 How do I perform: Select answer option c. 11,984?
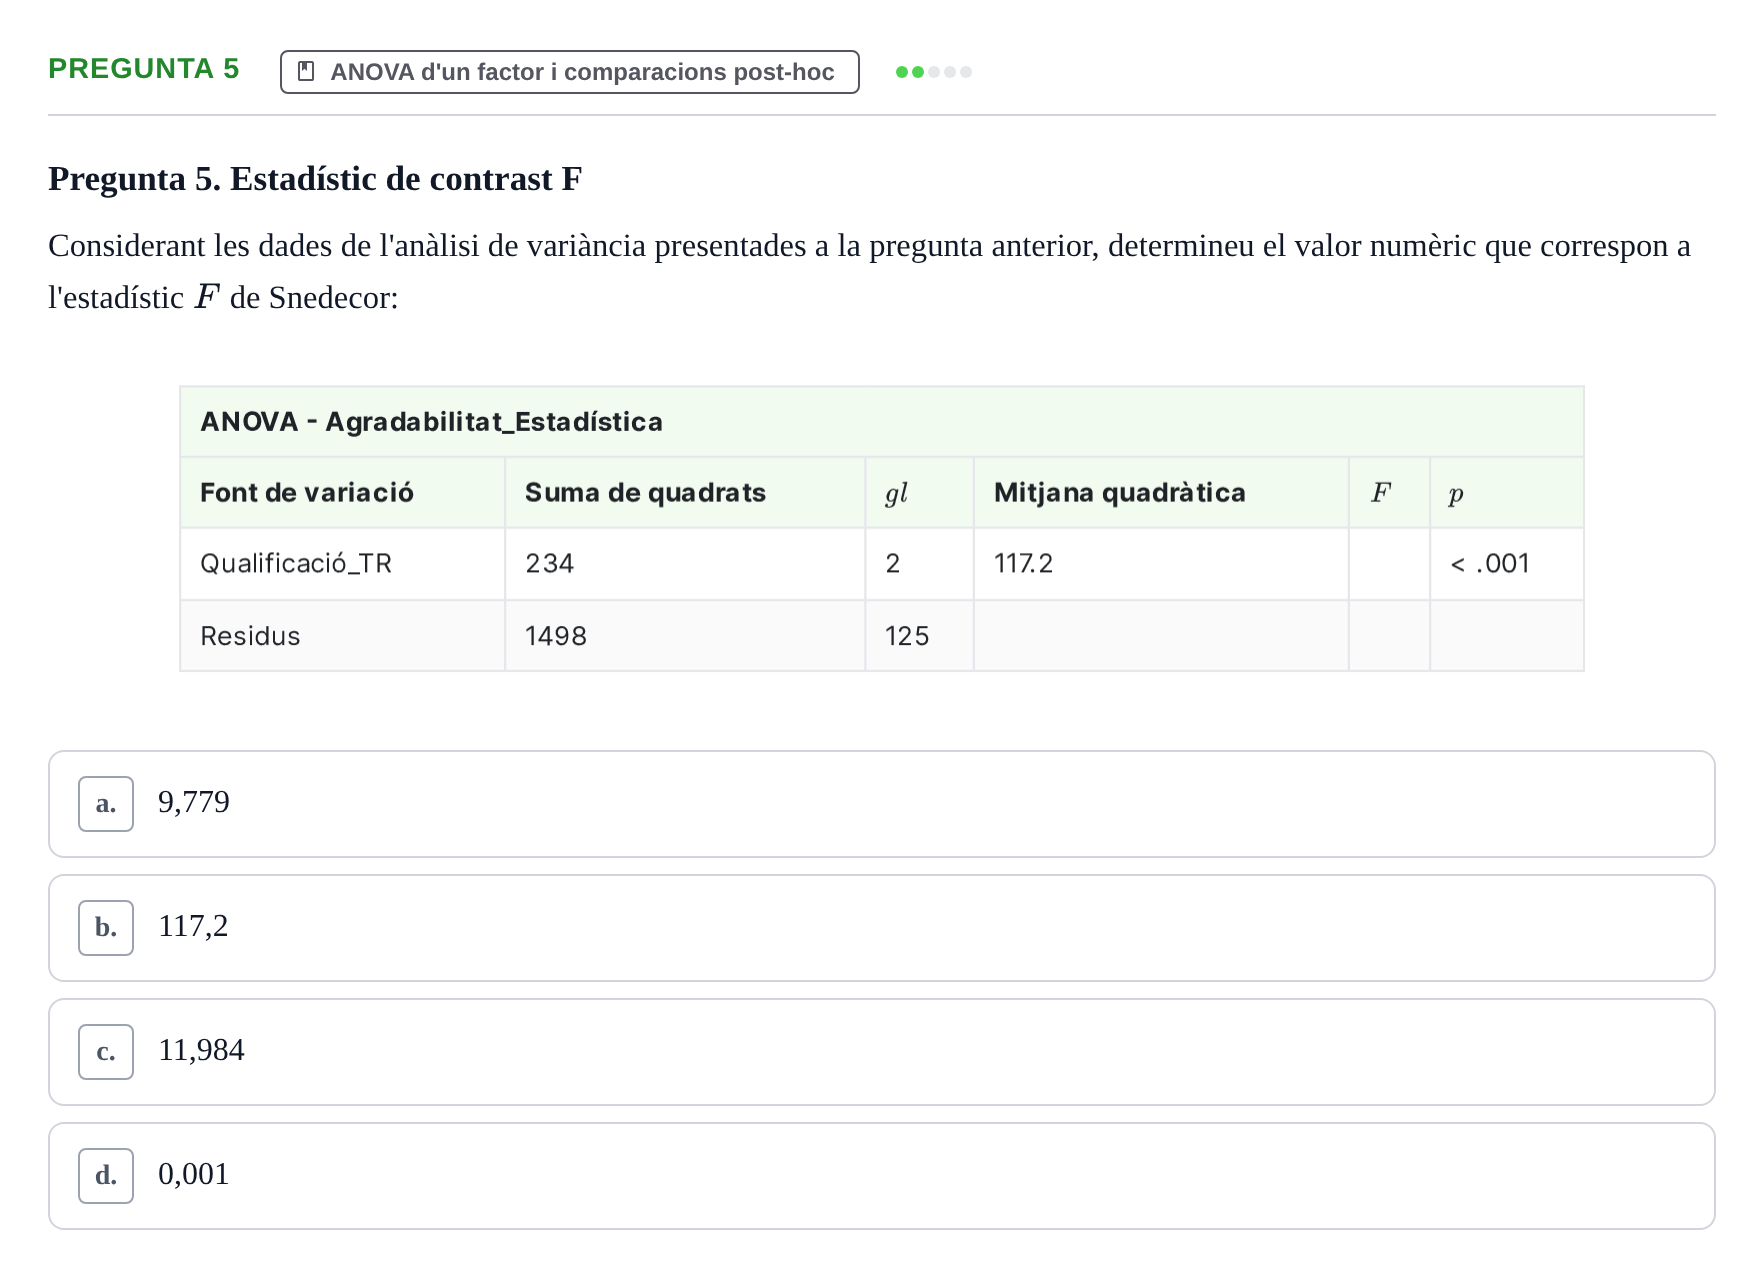881,1052
